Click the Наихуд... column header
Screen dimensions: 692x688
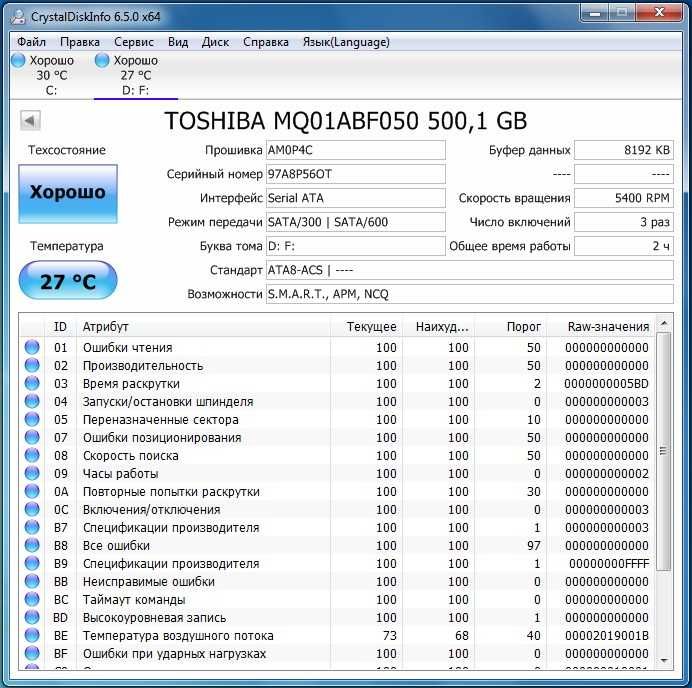point(438,327)
